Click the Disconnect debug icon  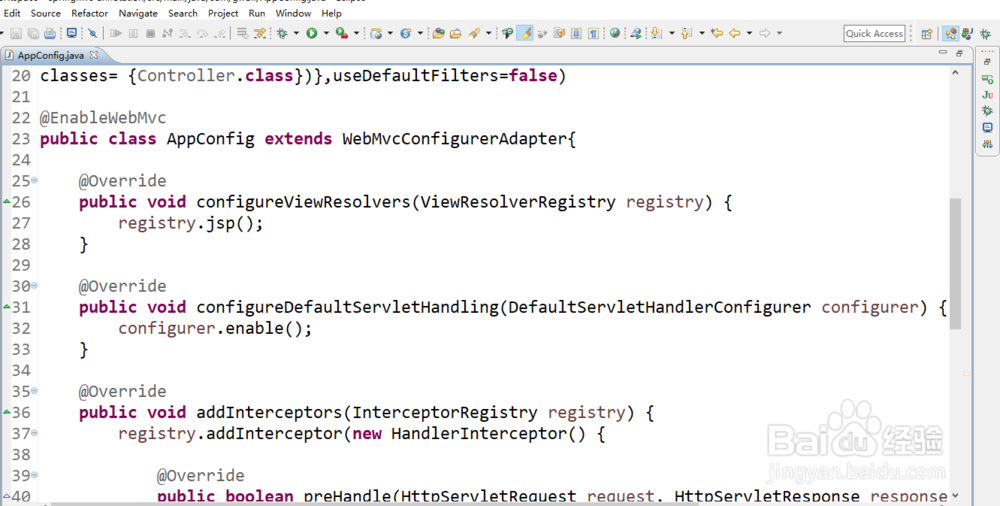click(x=167, y=33)
